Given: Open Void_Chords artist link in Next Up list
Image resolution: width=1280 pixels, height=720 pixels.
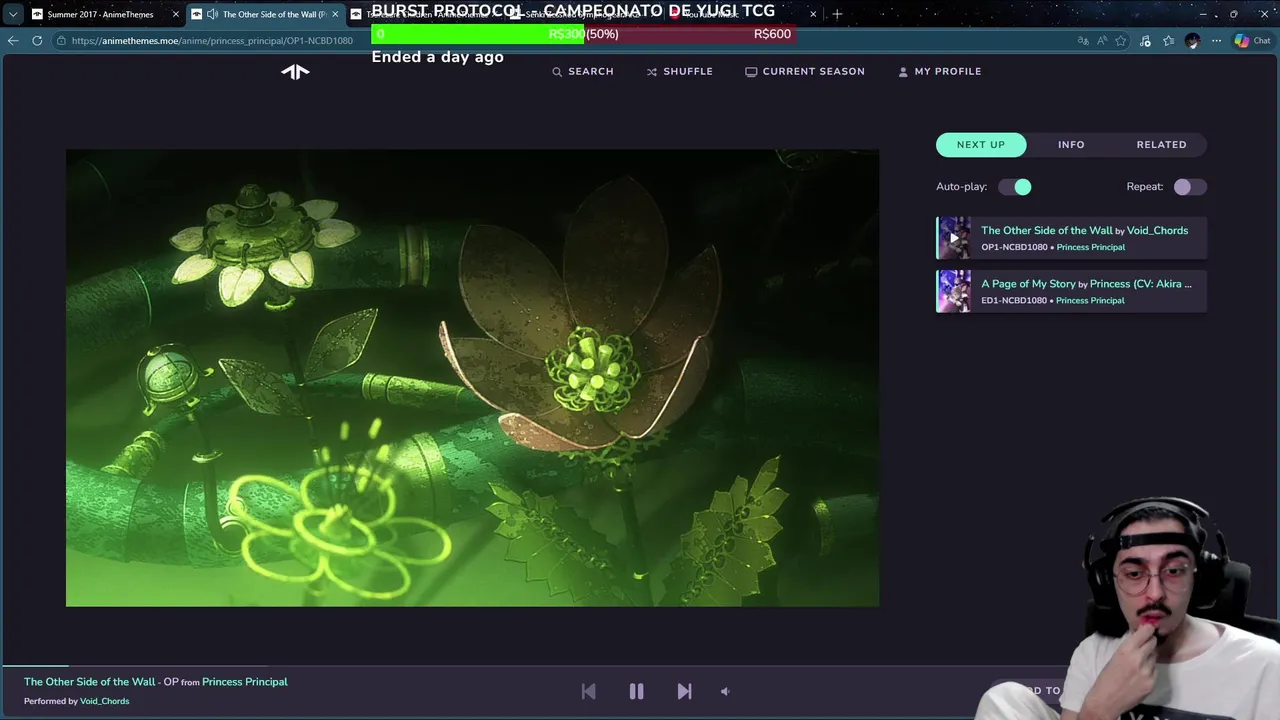Looking at the screenshot, I should pyautogui.click(x=1157, y=230).
